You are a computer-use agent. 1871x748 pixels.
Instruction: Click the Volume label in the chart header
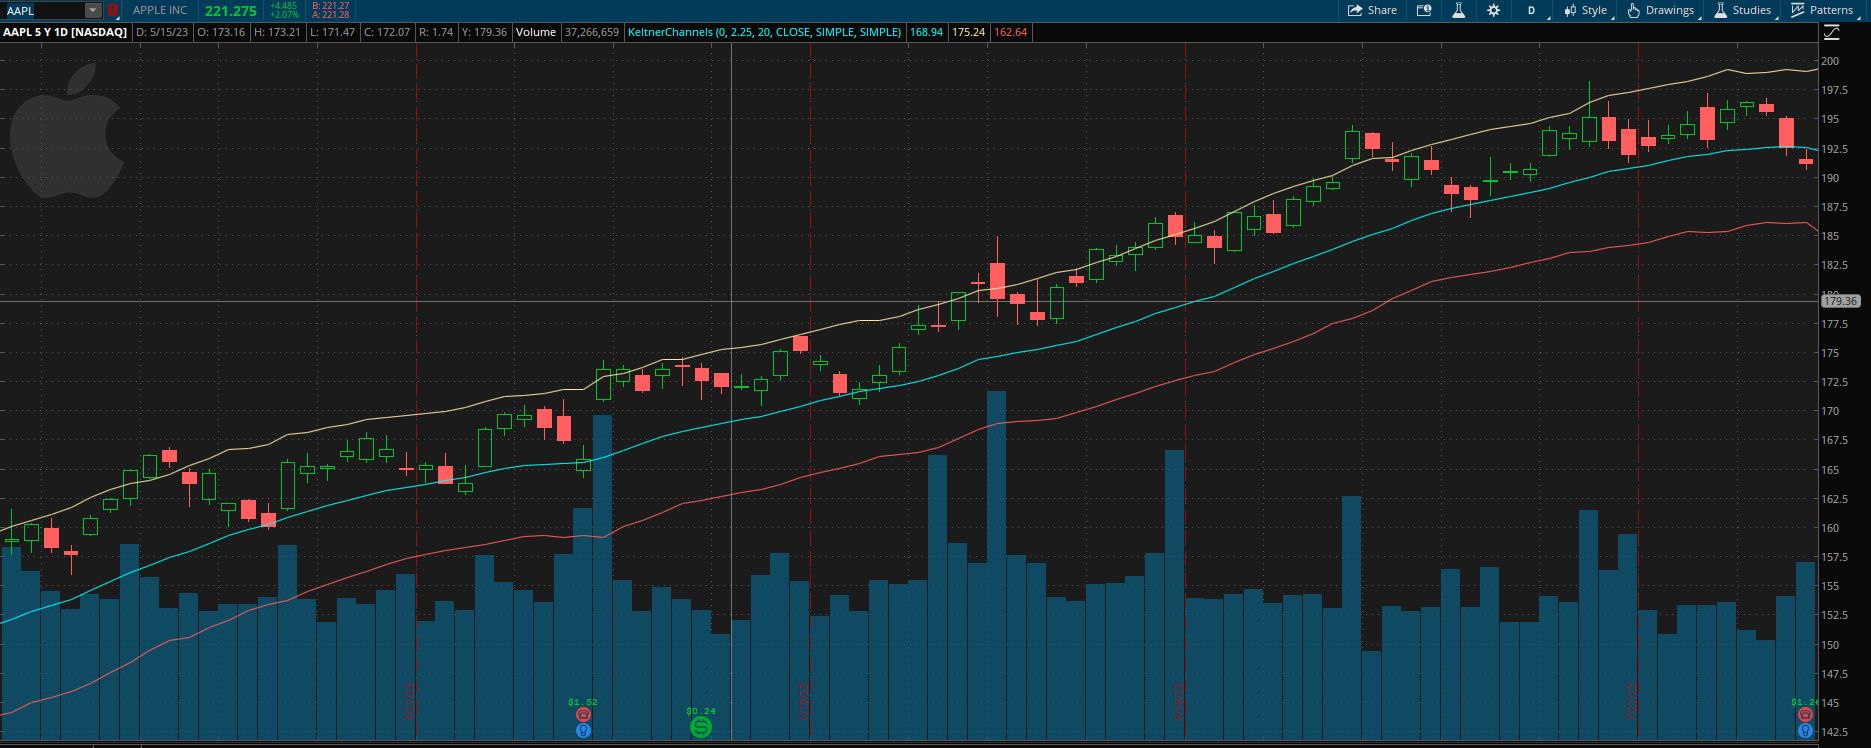[536, 32]
